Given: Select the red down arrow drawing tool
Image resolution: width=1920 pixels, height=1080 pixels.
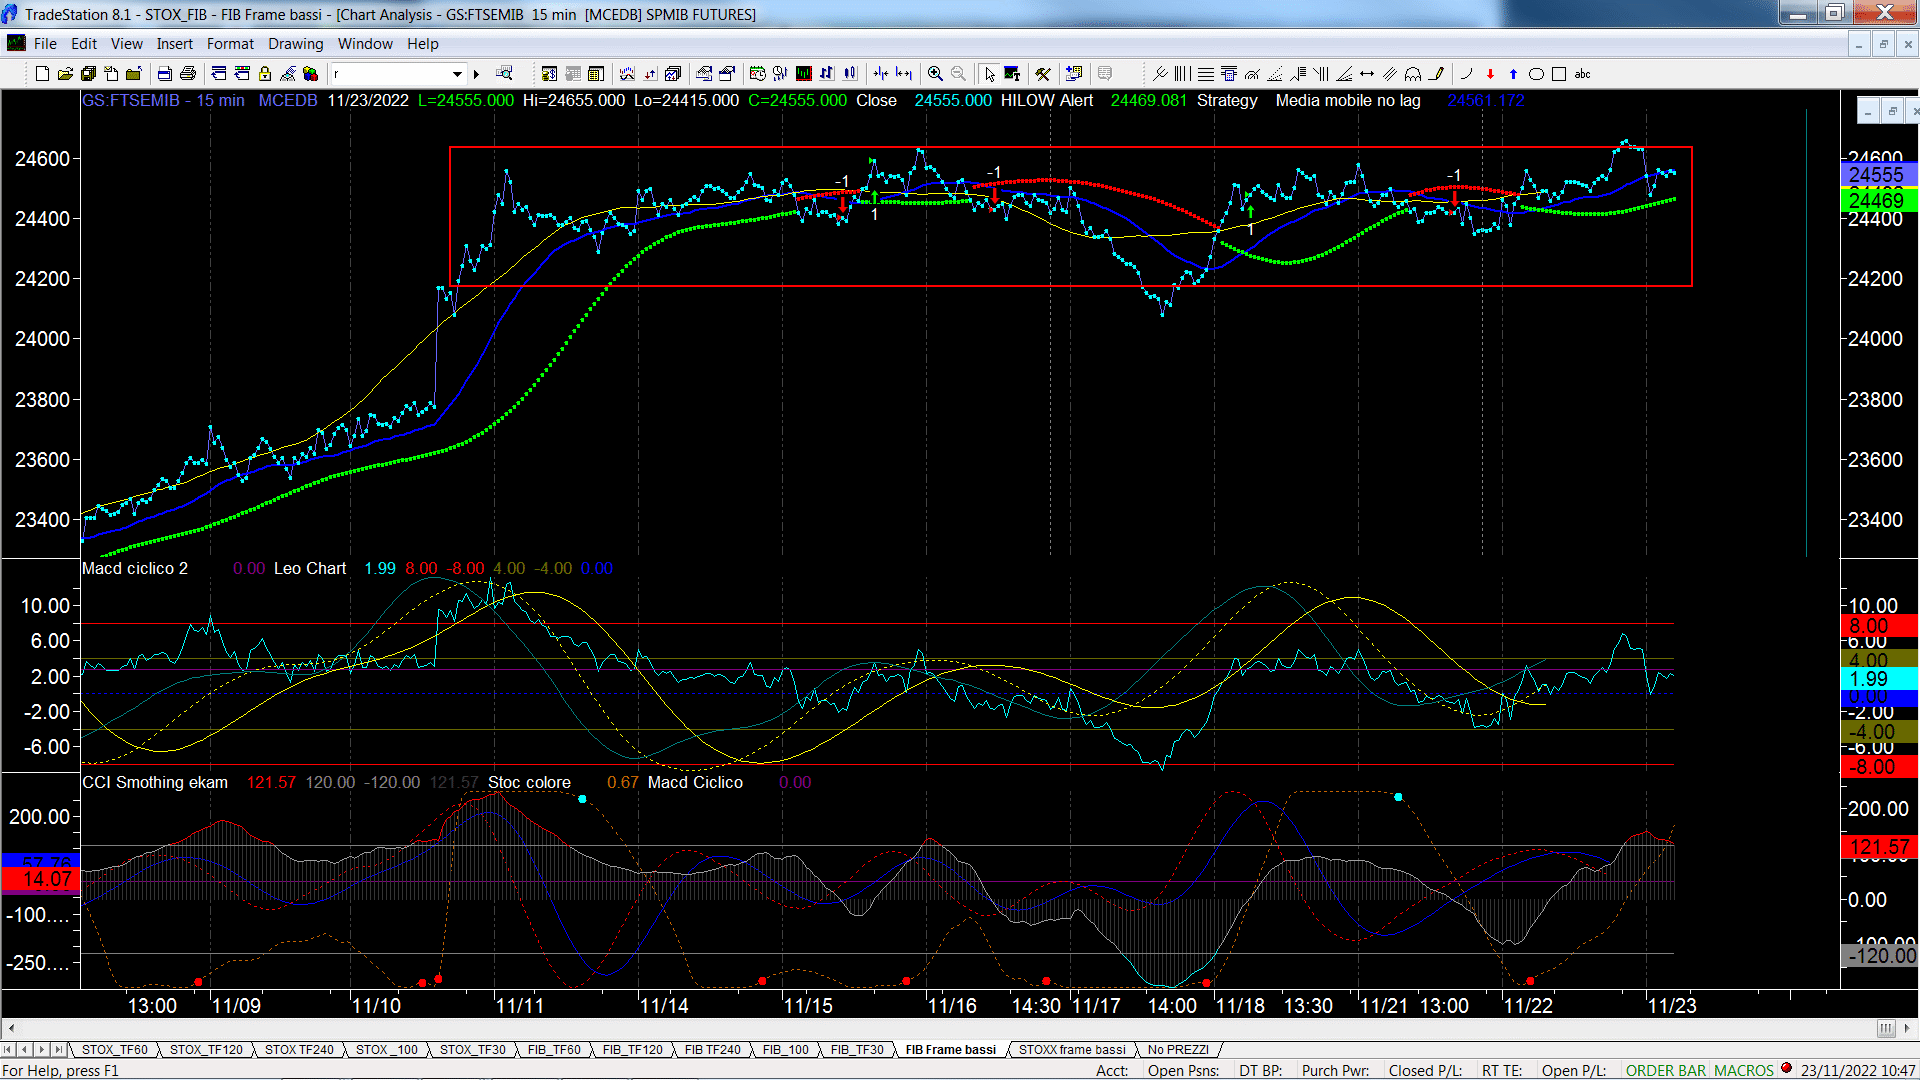Looking at the screenshot, I should click(x=1490, y=74).
